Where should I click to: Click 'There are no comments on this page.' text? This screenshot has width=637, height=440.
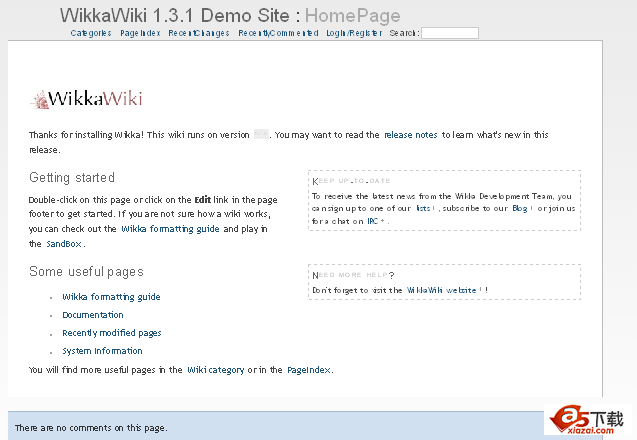[x=91, y=428]
